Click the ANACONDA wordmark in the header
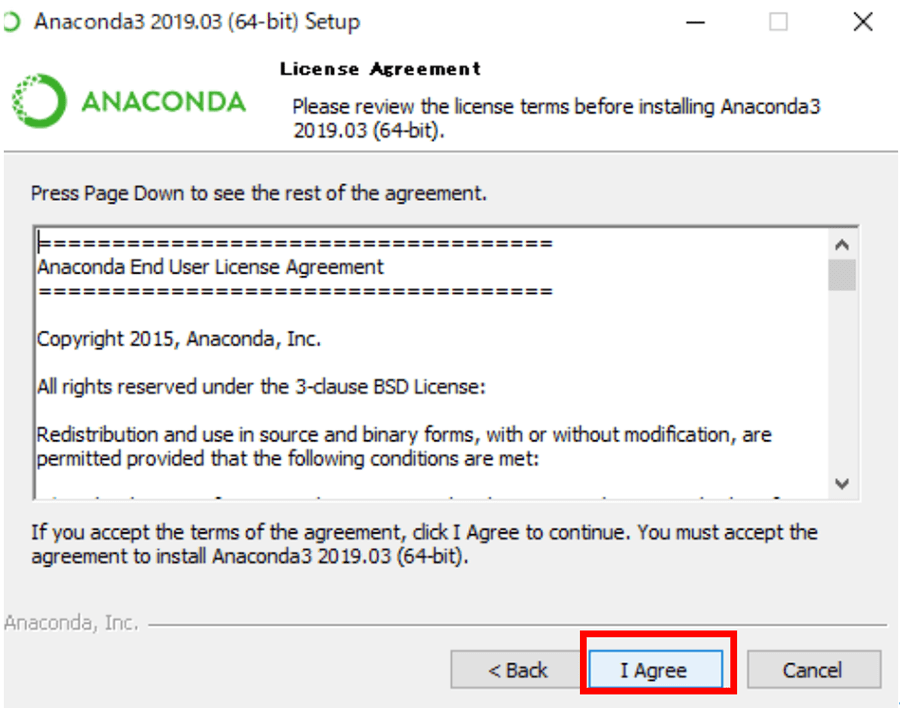The image size is (900, 709). point(164,102)
